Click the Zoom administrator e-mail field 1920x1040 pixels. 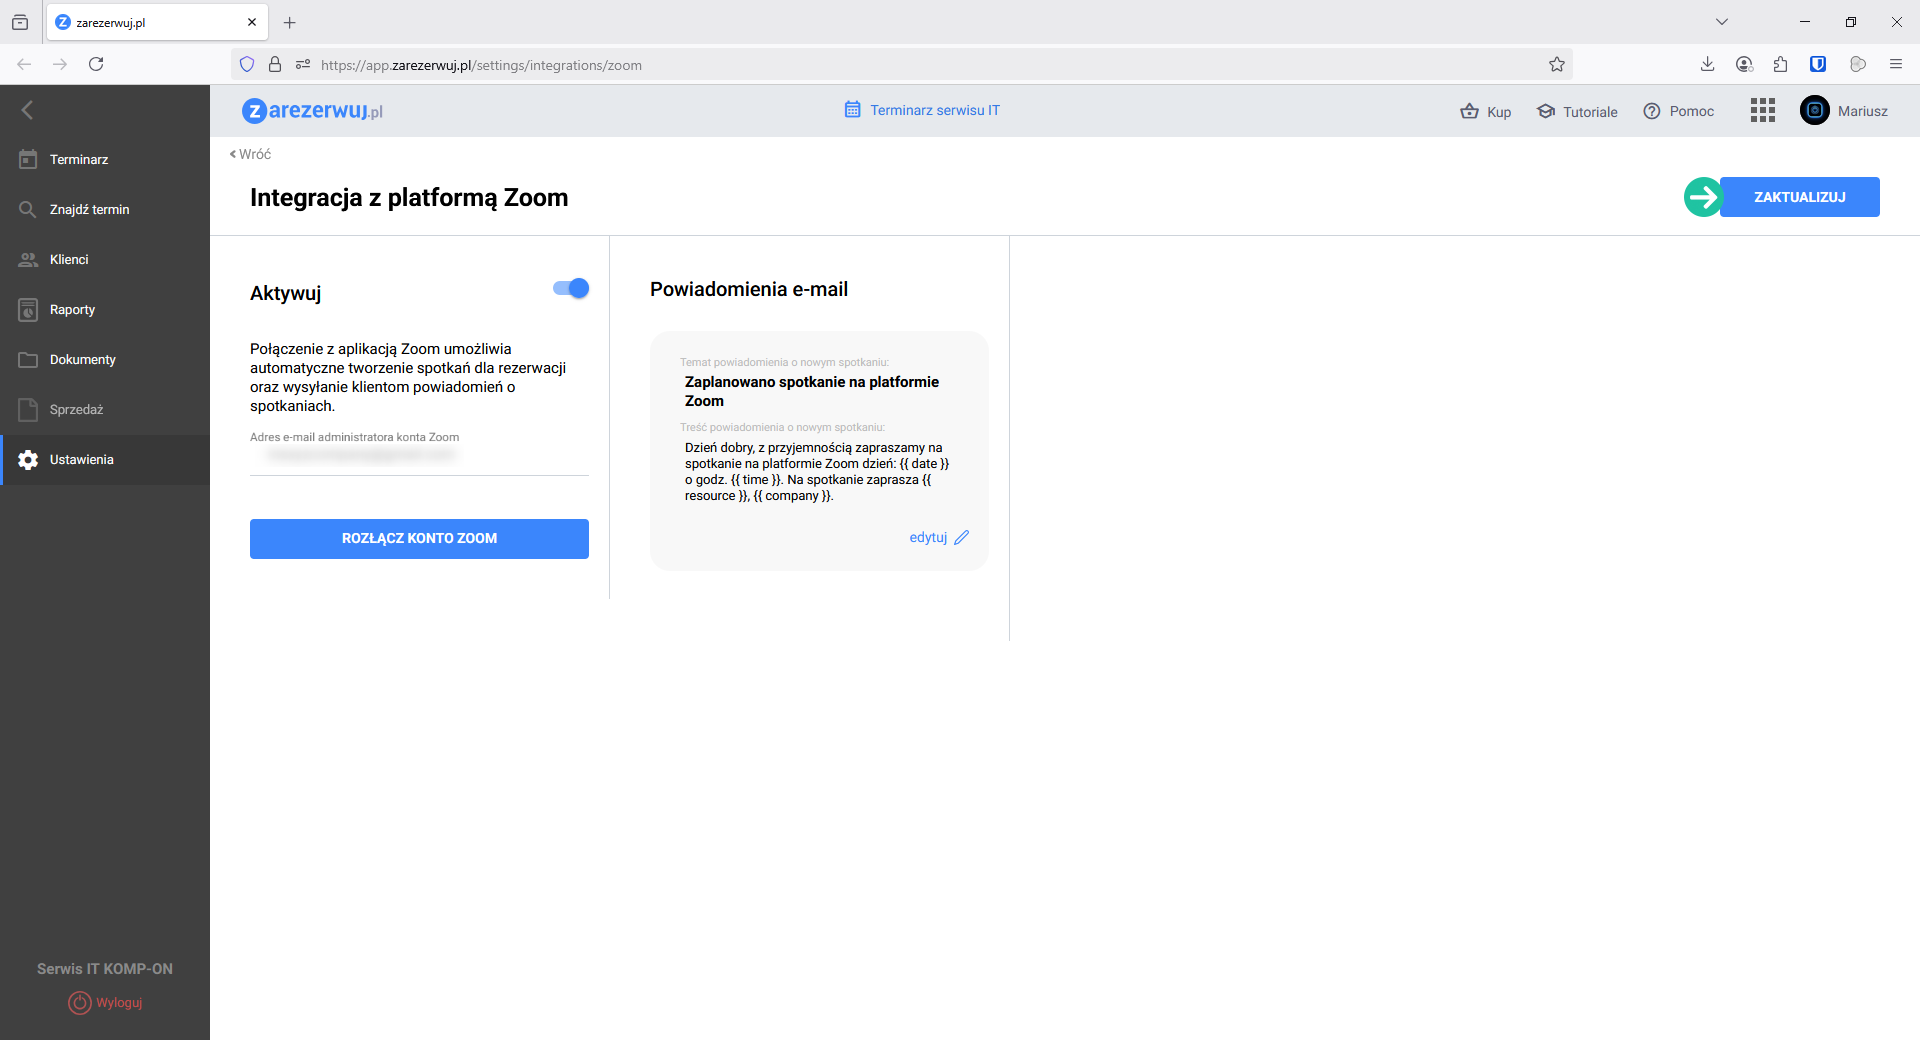[419, 455]
